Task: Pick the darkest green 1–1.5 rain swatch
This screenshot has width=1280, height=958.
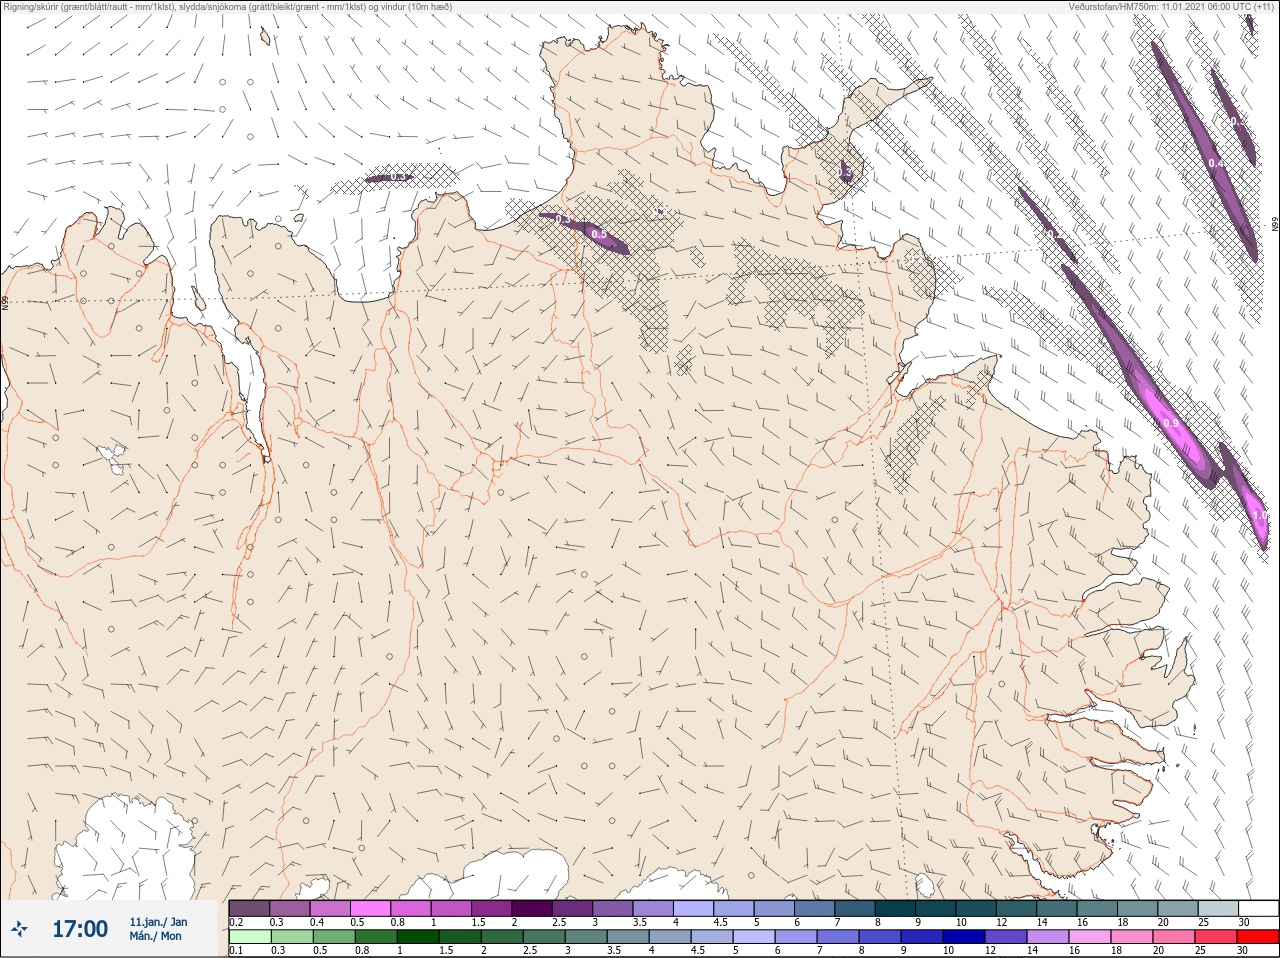Action: pos(417,937)
